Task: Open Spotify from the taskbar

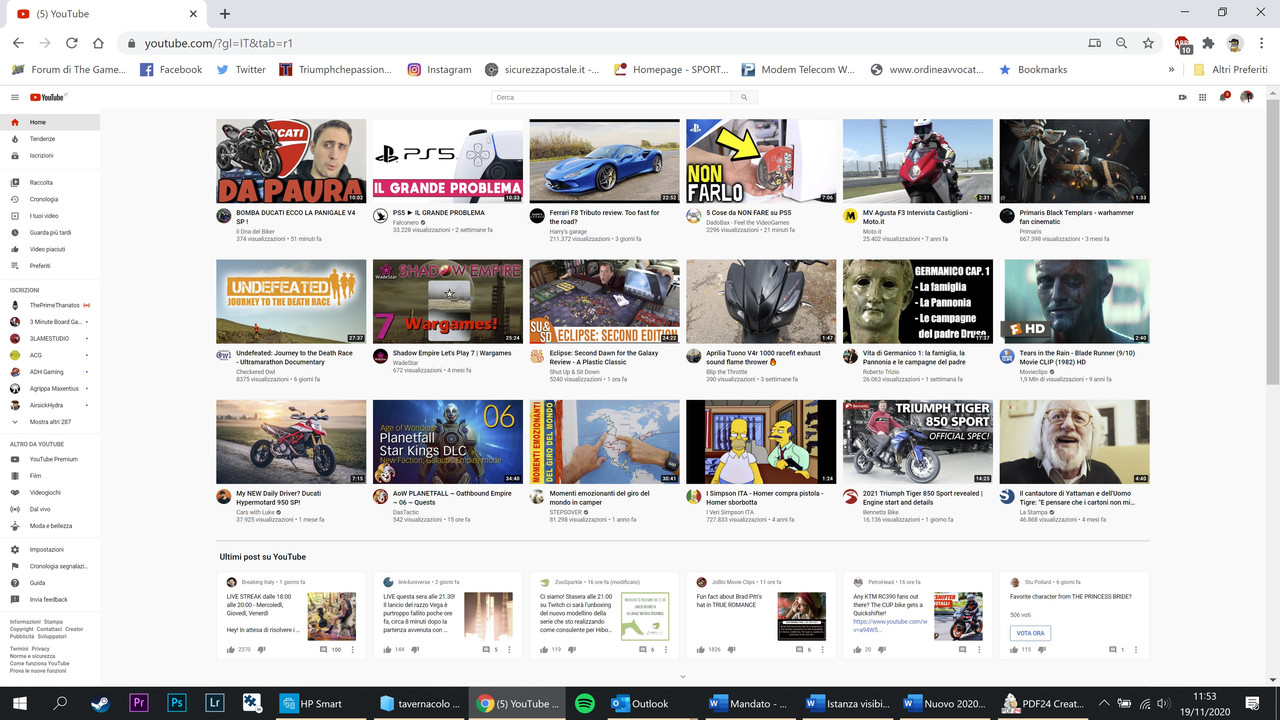Action: coord(585,703)
